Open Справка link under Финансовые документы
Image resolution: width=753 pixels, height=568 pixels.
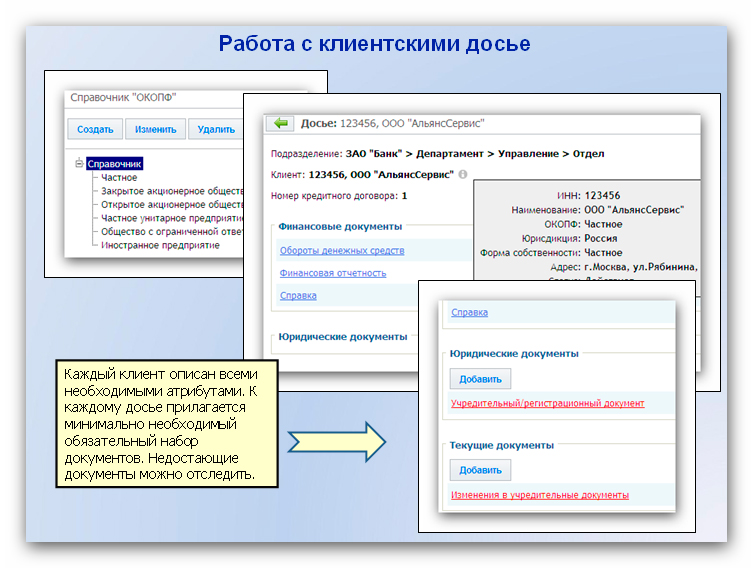pyautogui.click(x=298, y=296)
